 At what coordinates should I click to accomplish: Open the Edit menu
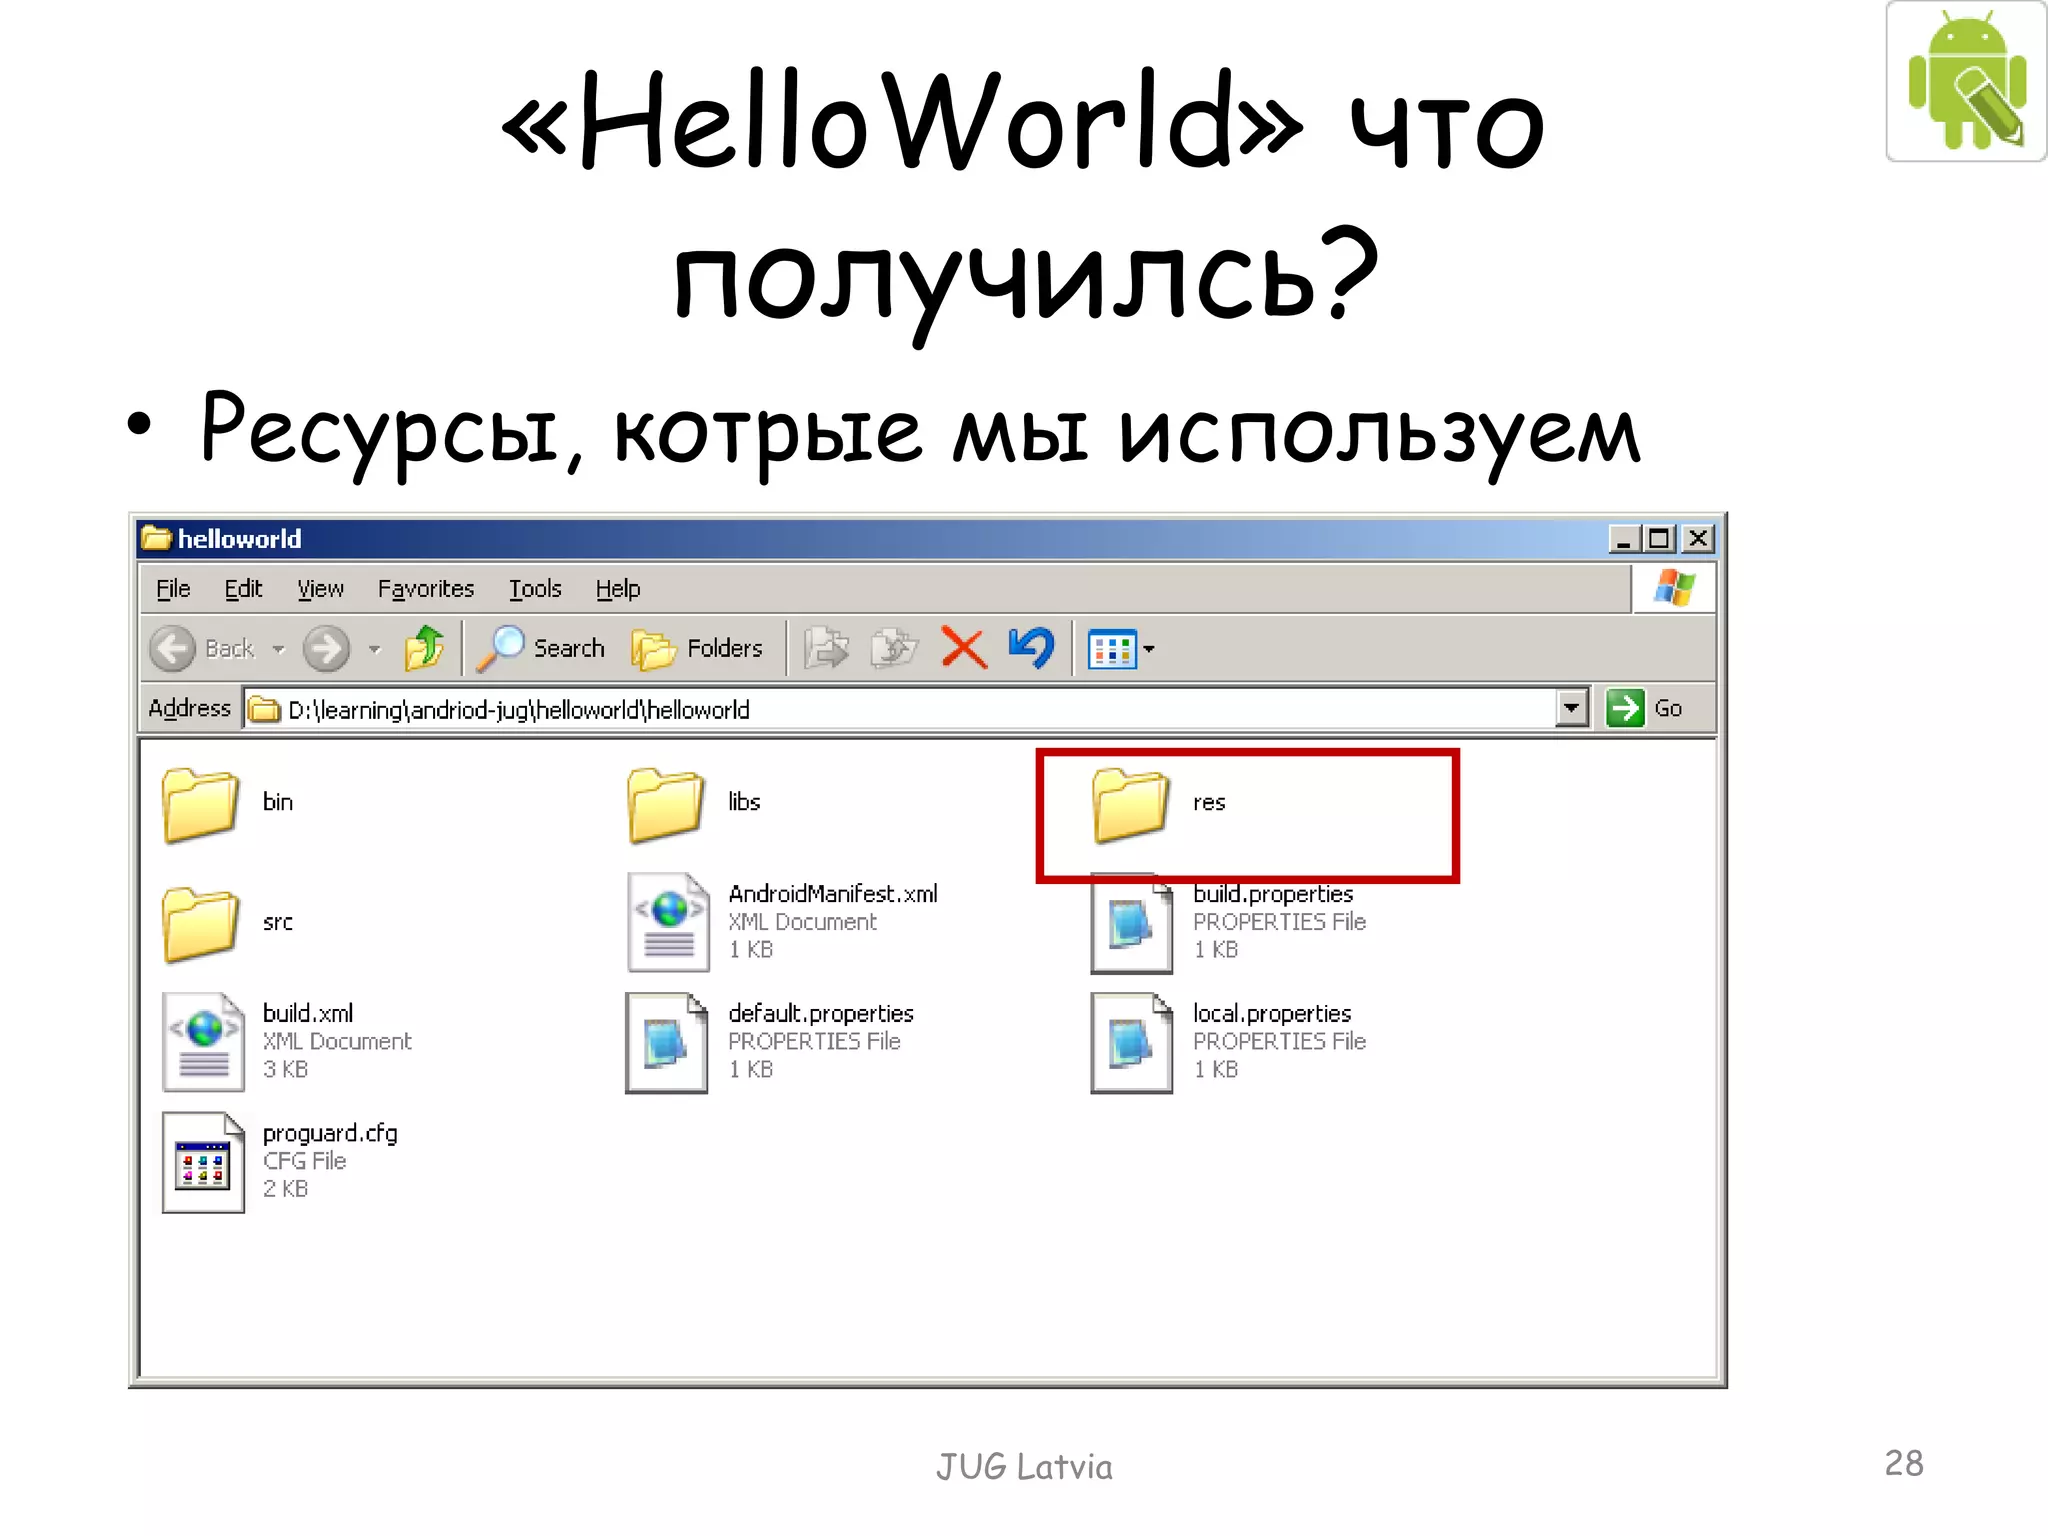pyautogui.click(x=243, y=589)
